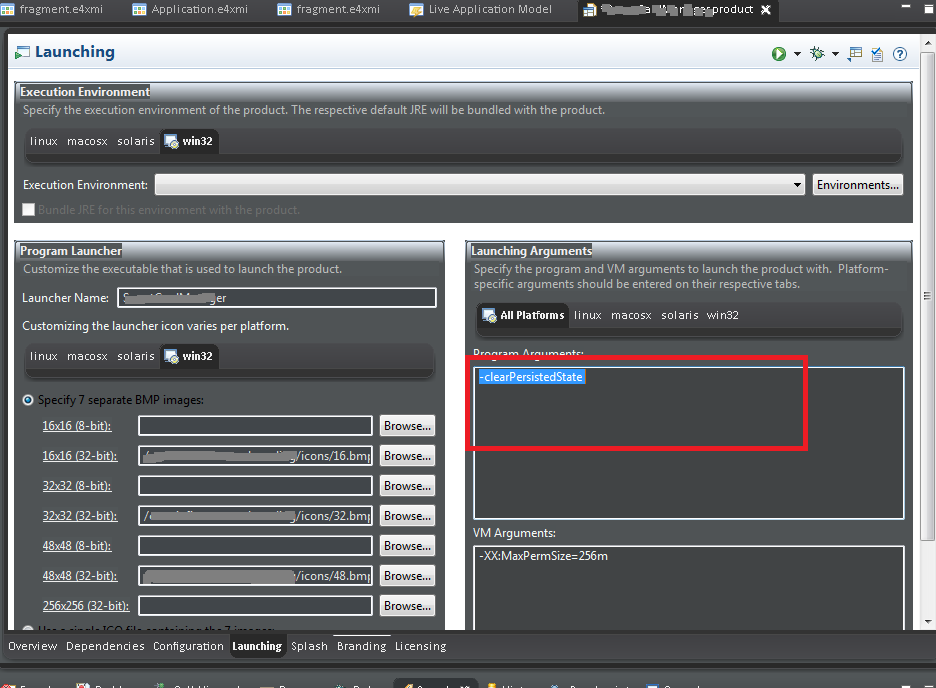Open the Branding page tab
This screenshot has width=936, height=688.
tap(361, 646)
